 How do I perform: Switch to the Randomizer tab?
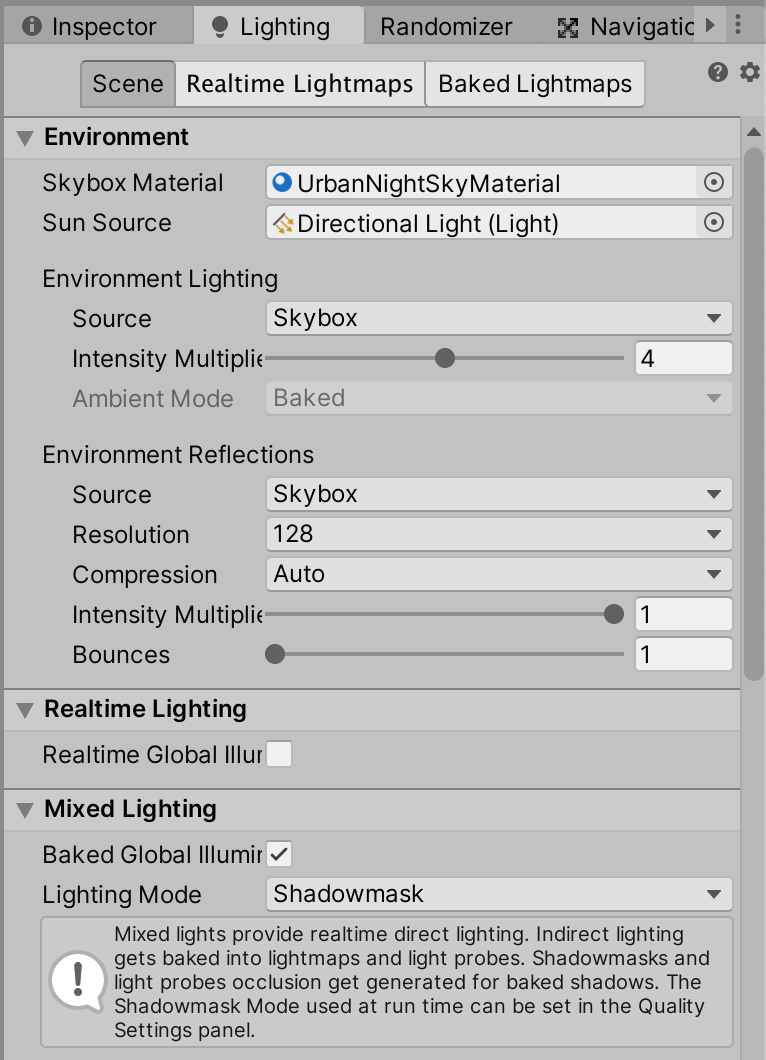[446, 27]
